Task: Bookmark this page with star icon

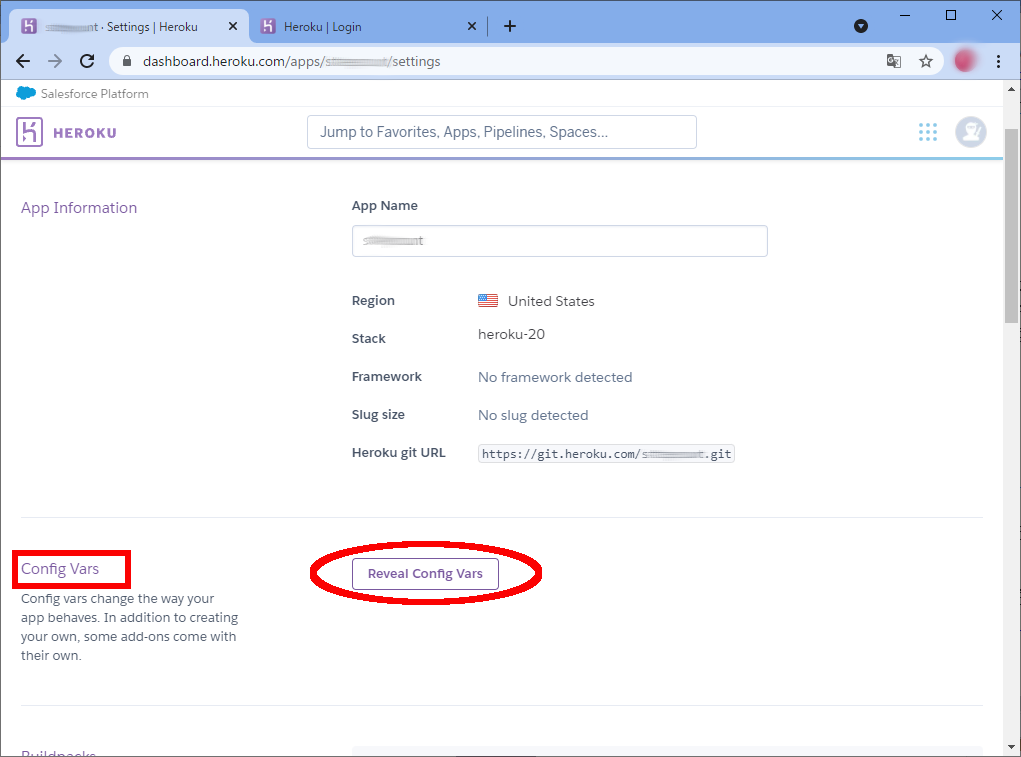Action: click(926, 61)
